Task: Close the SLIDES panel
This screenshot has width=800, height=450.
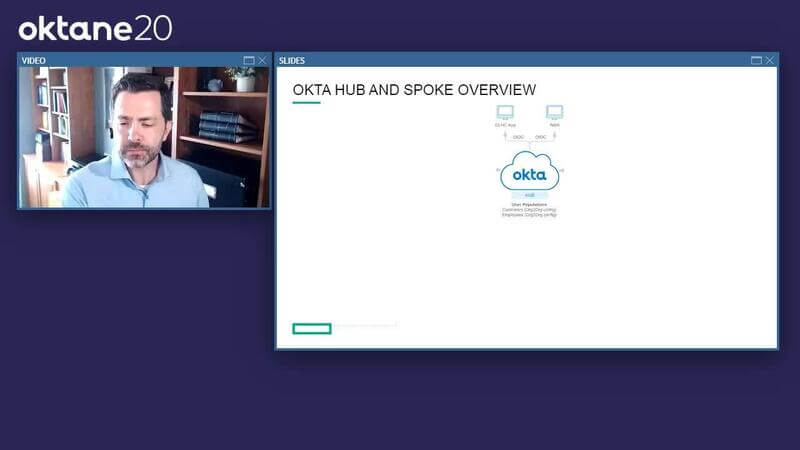Action: [769, 60]
